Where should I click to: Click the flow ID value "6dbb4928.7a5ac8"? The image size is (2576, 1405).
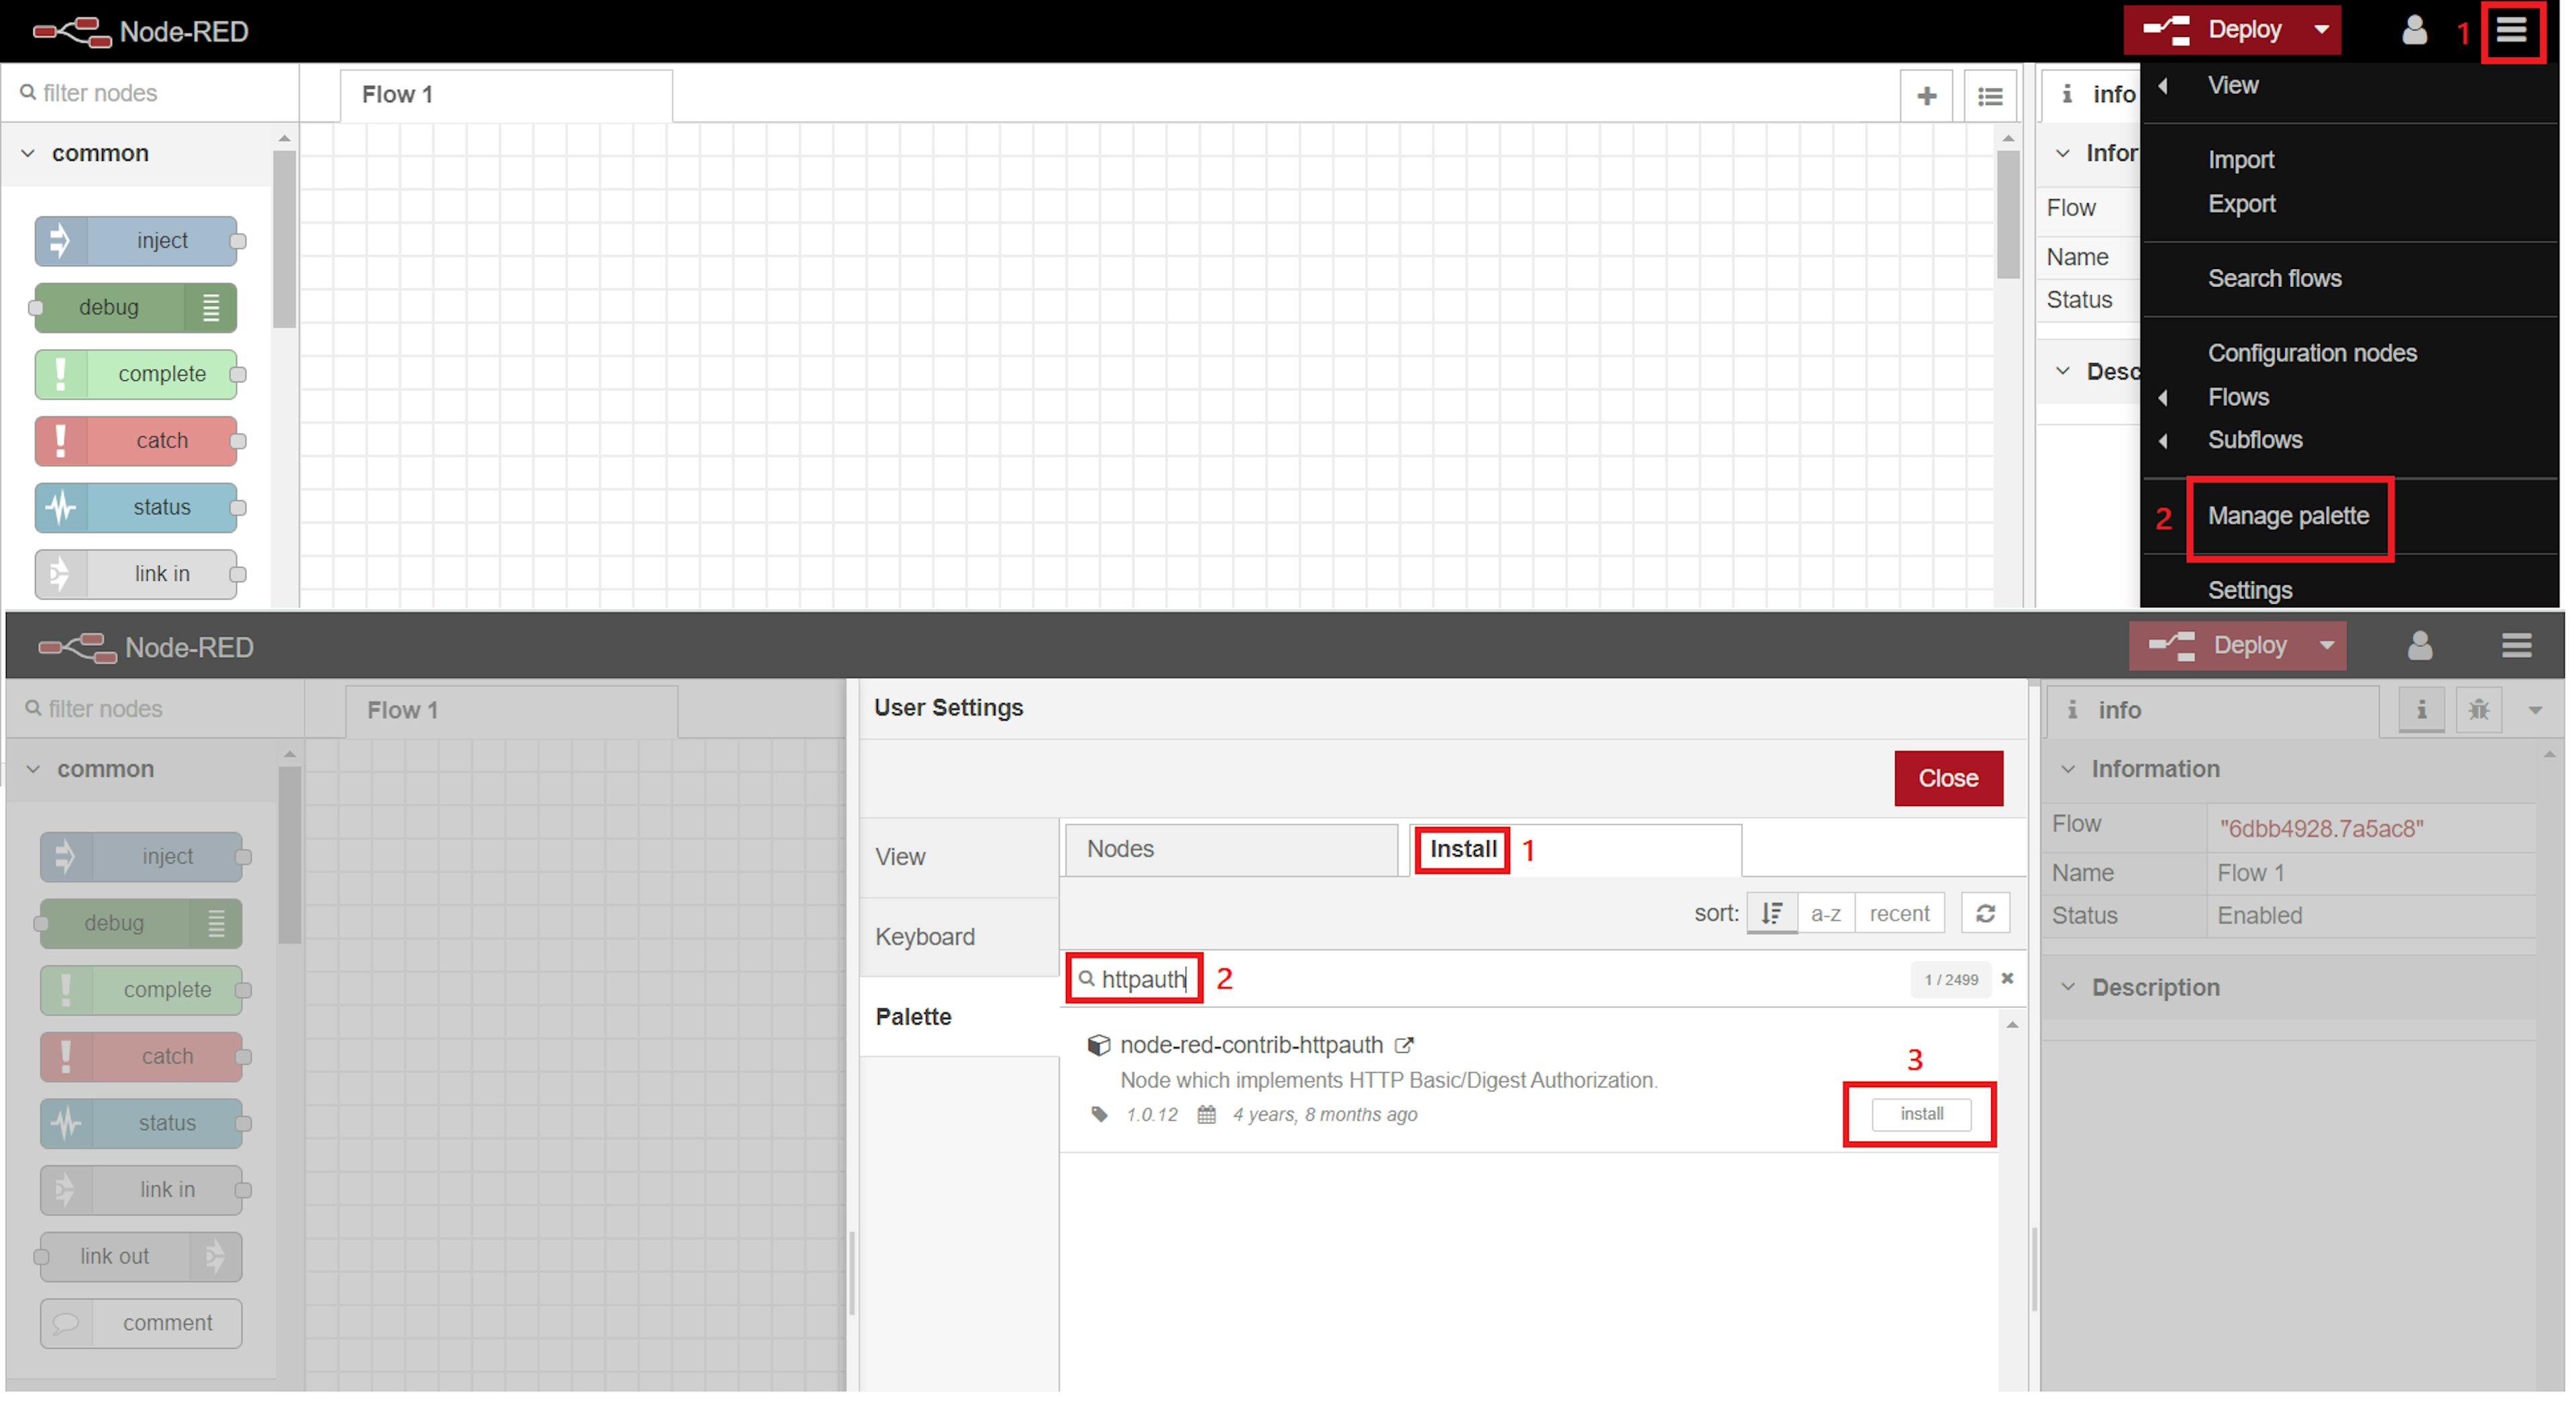2321,829
